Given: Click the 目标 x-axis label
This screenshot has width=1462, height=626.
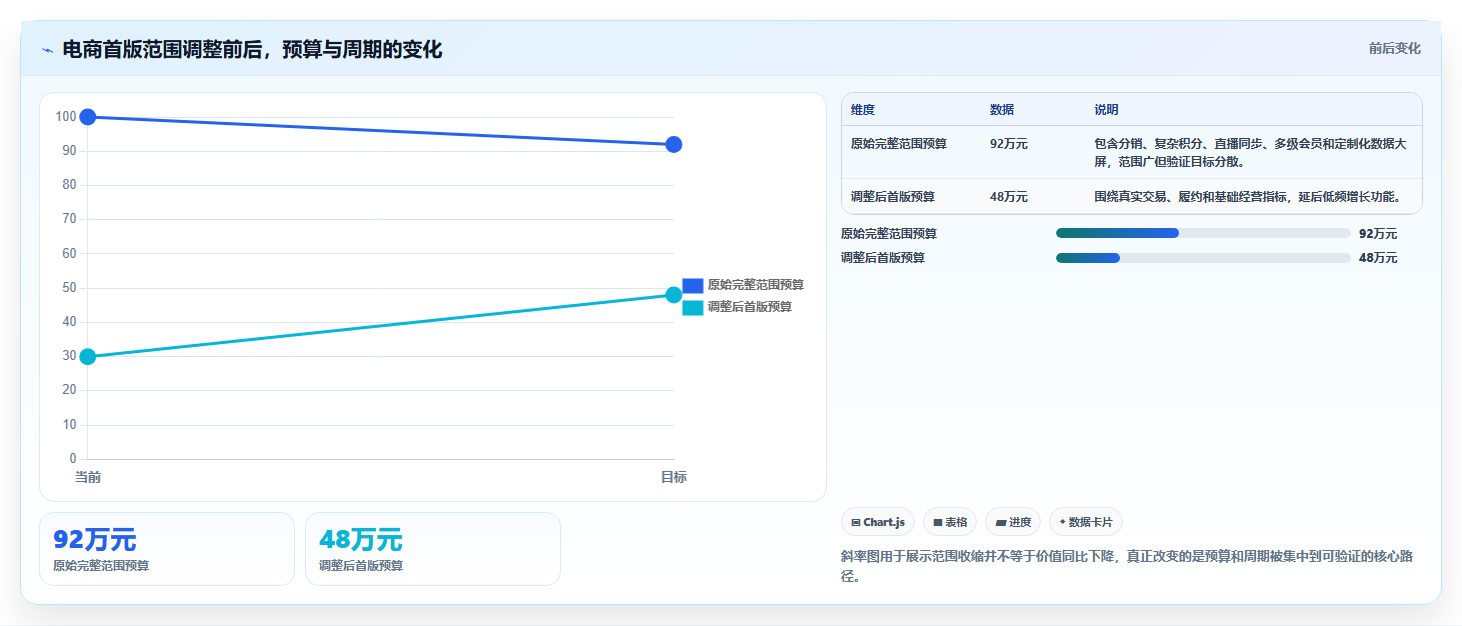Looking at the screenshot, I should 674,477.
